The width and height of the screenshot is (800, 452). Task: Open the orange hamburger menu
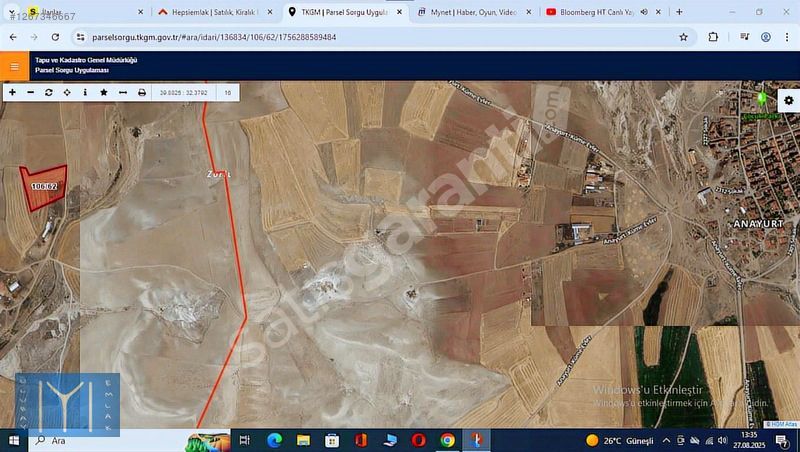14,67
